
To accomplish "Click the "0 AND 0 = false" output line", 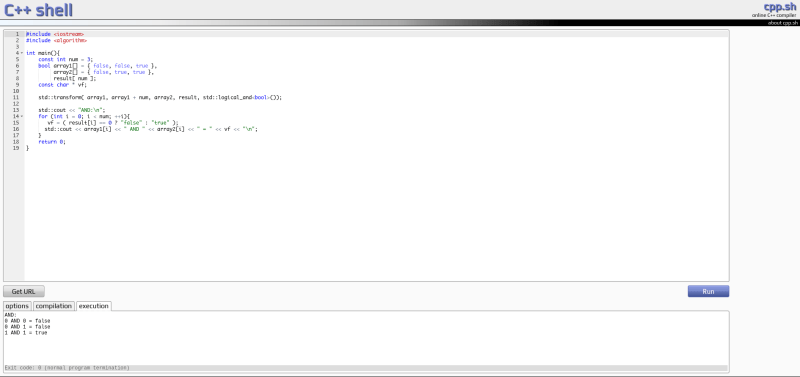I will pos(27,321).
